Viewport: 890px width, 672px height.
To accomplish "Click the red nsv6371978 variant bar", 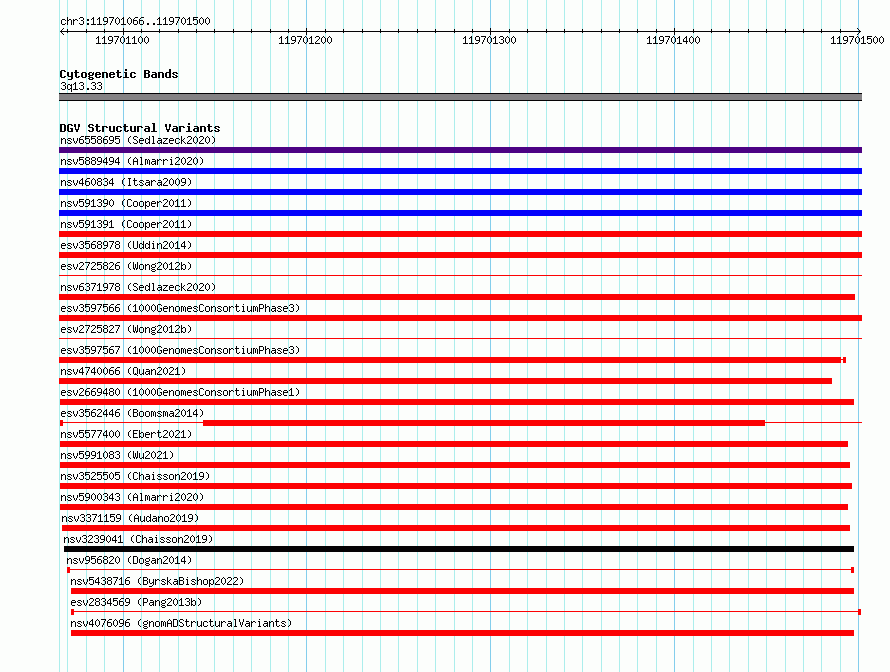I will [x=457, y=297].
